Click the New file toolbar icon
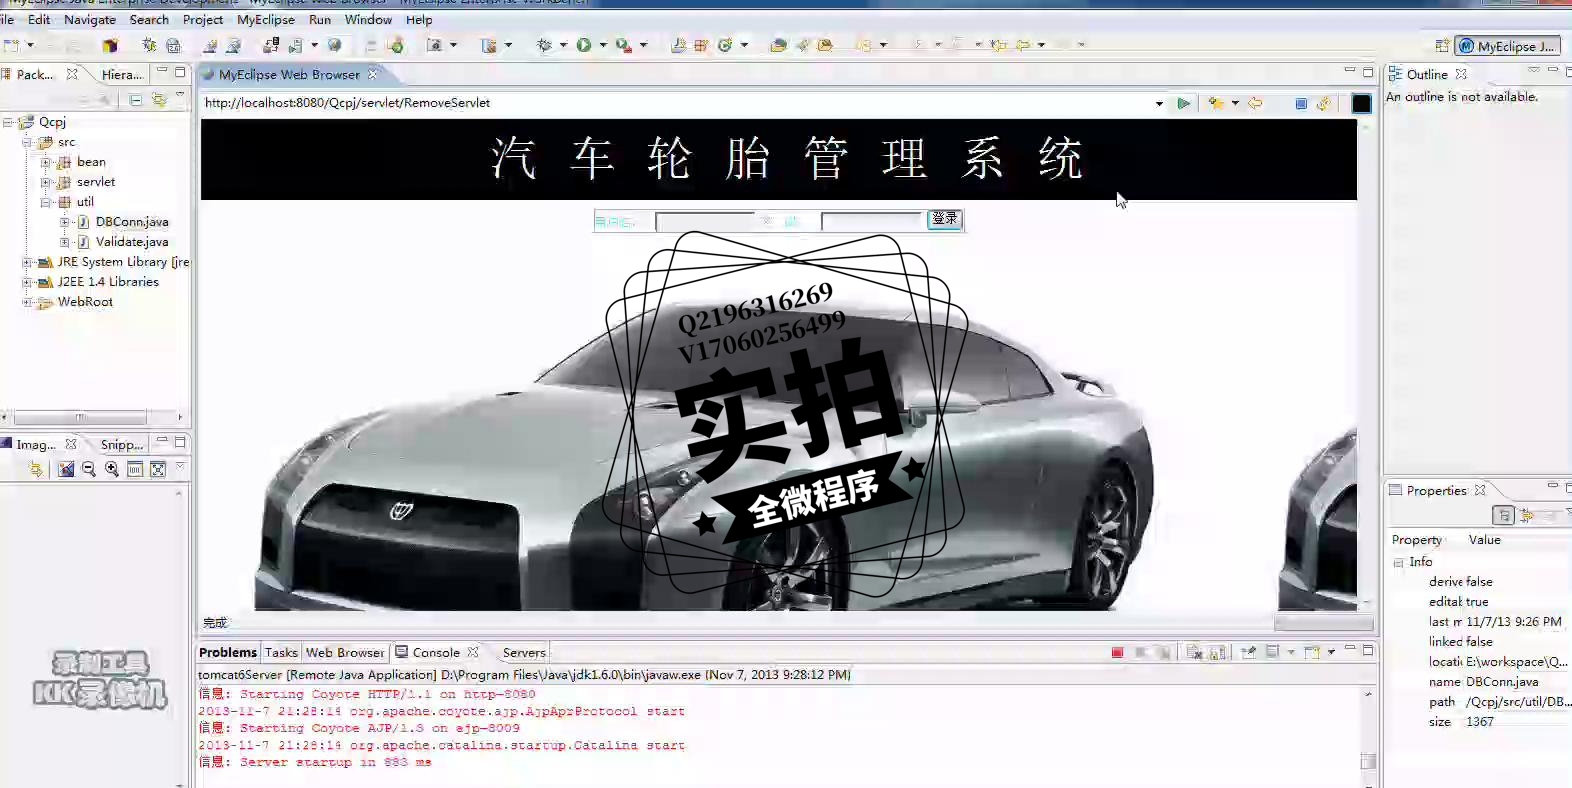The image size is (1572, 788). pyautogui.click(x=12, y=45)
